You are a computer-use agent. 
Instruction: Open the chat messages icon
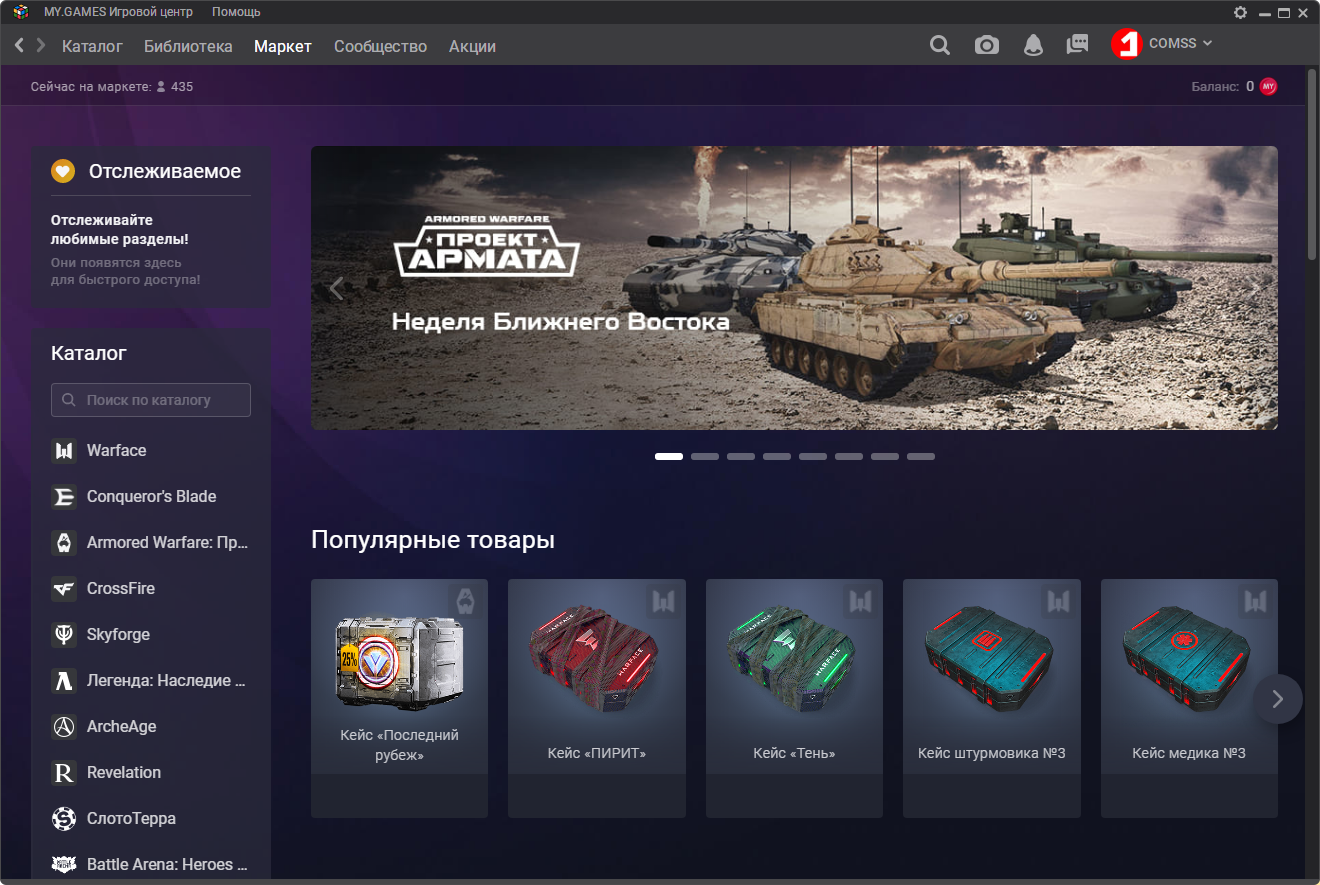[x=1077, y=45]
